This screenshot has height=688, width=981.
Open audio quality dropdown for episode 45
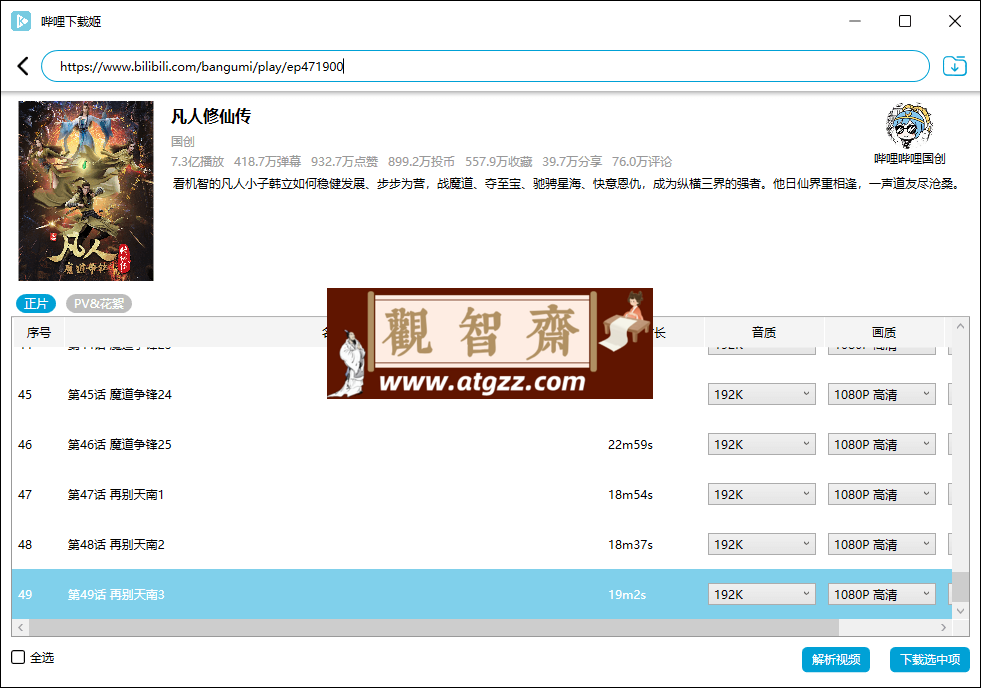click(x=761, y=394)
